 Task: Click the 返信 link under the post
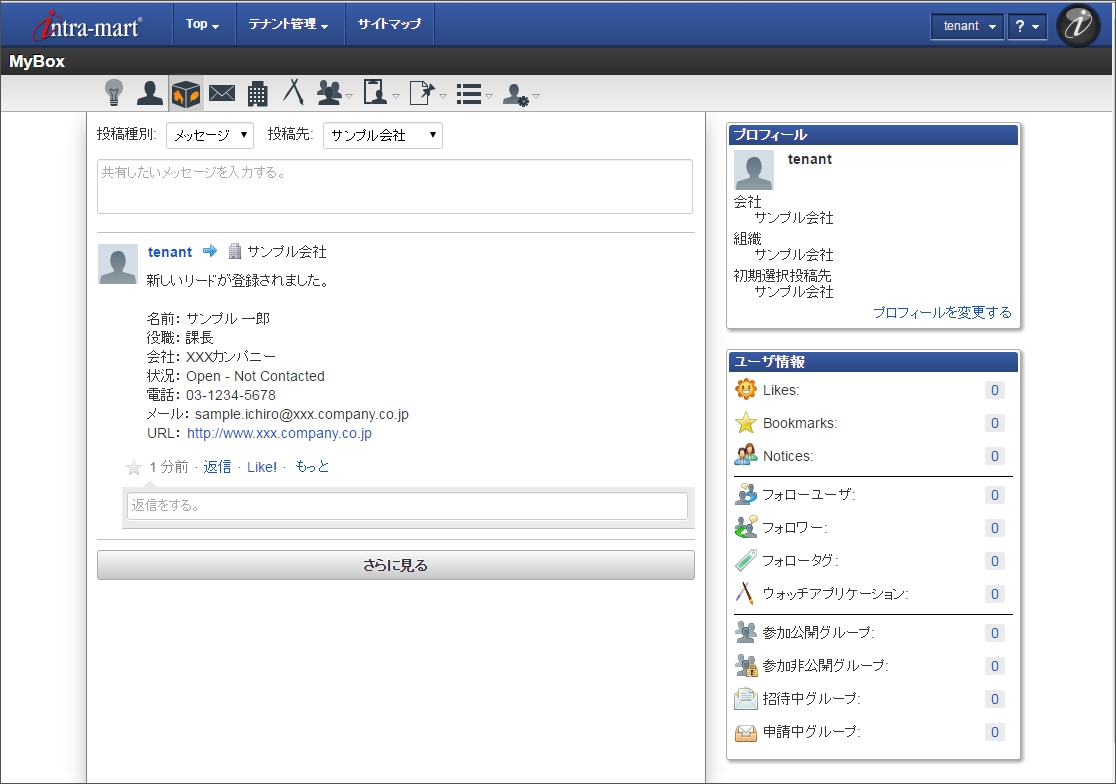pos(217,467)
